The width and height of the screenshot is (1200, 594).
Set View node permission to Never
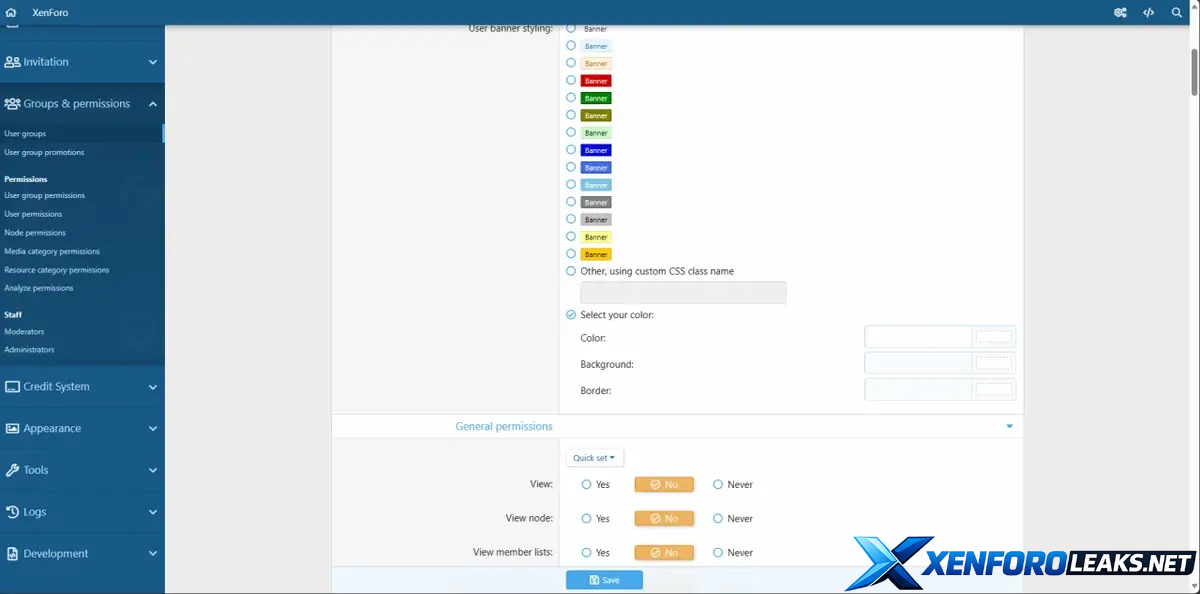(x=718, y=519)
